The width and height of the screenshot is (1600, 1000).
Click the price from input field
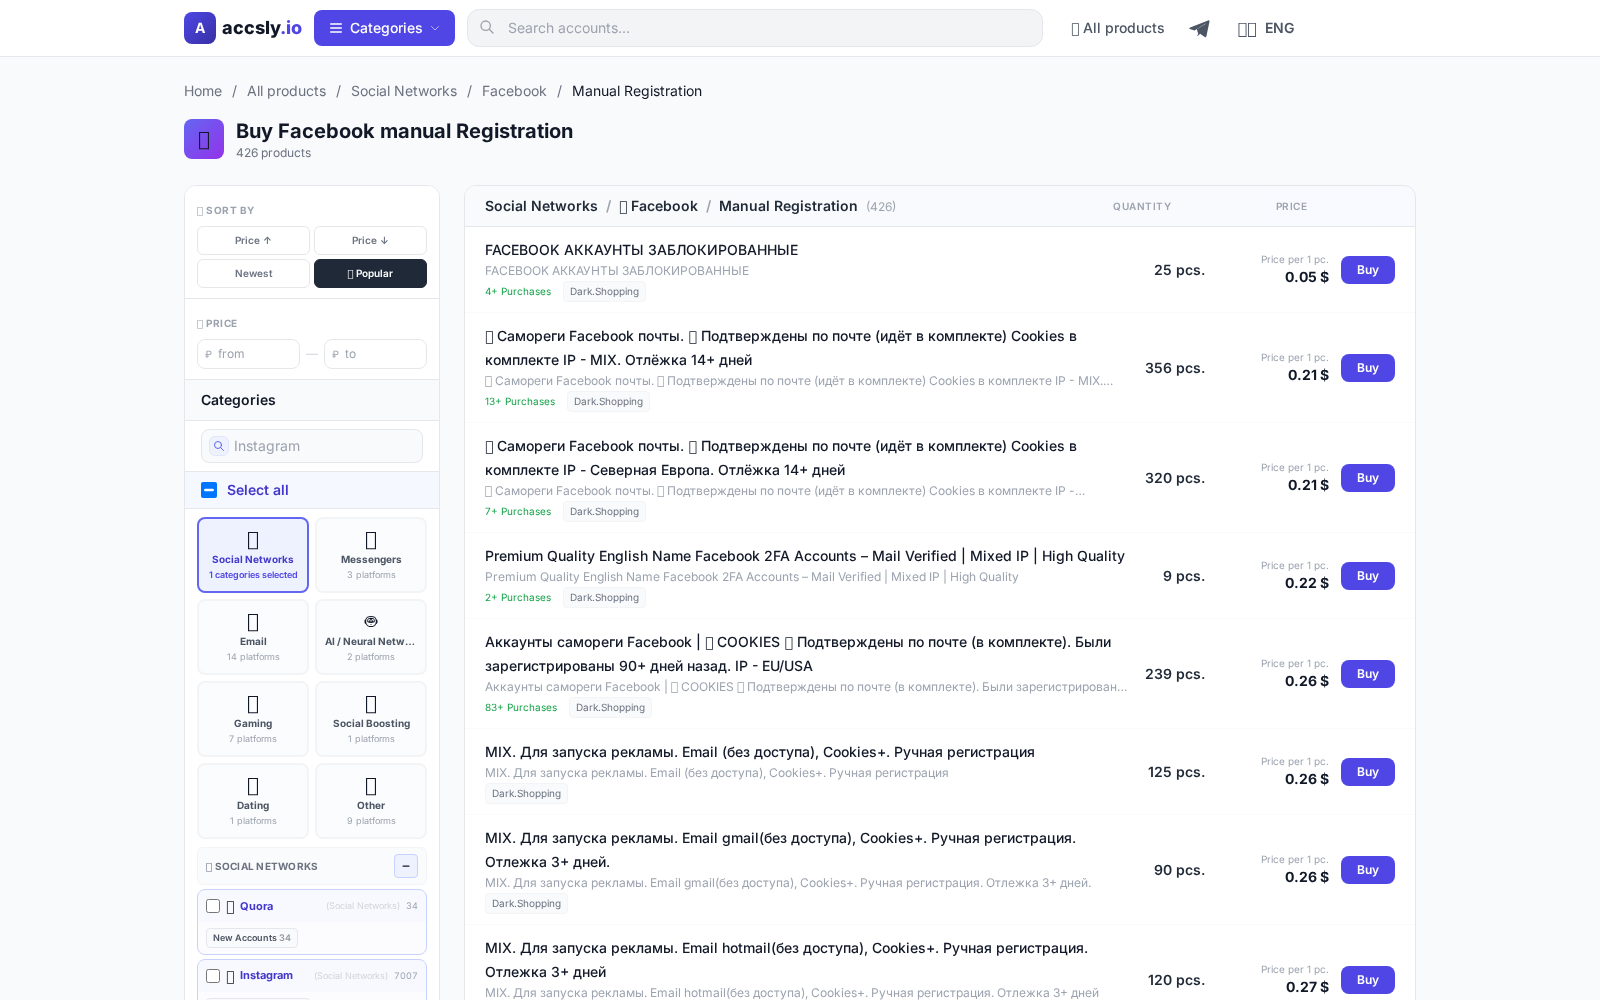(x=248, y=354)
